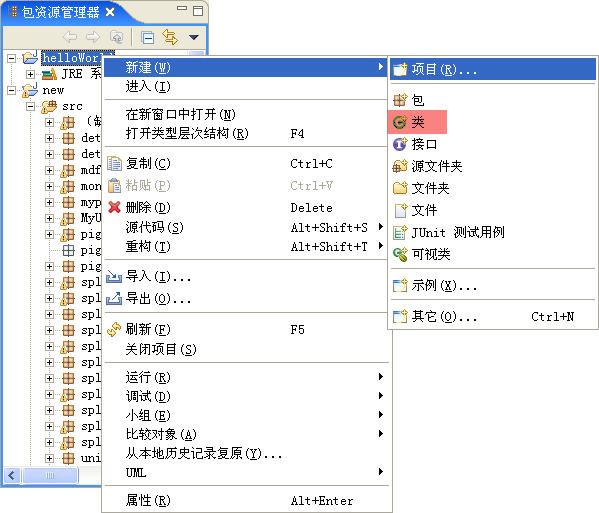599x513 pixels.
Task: Click the Back arrow in Package Explorer toolbar
Action: click(70, 37)
